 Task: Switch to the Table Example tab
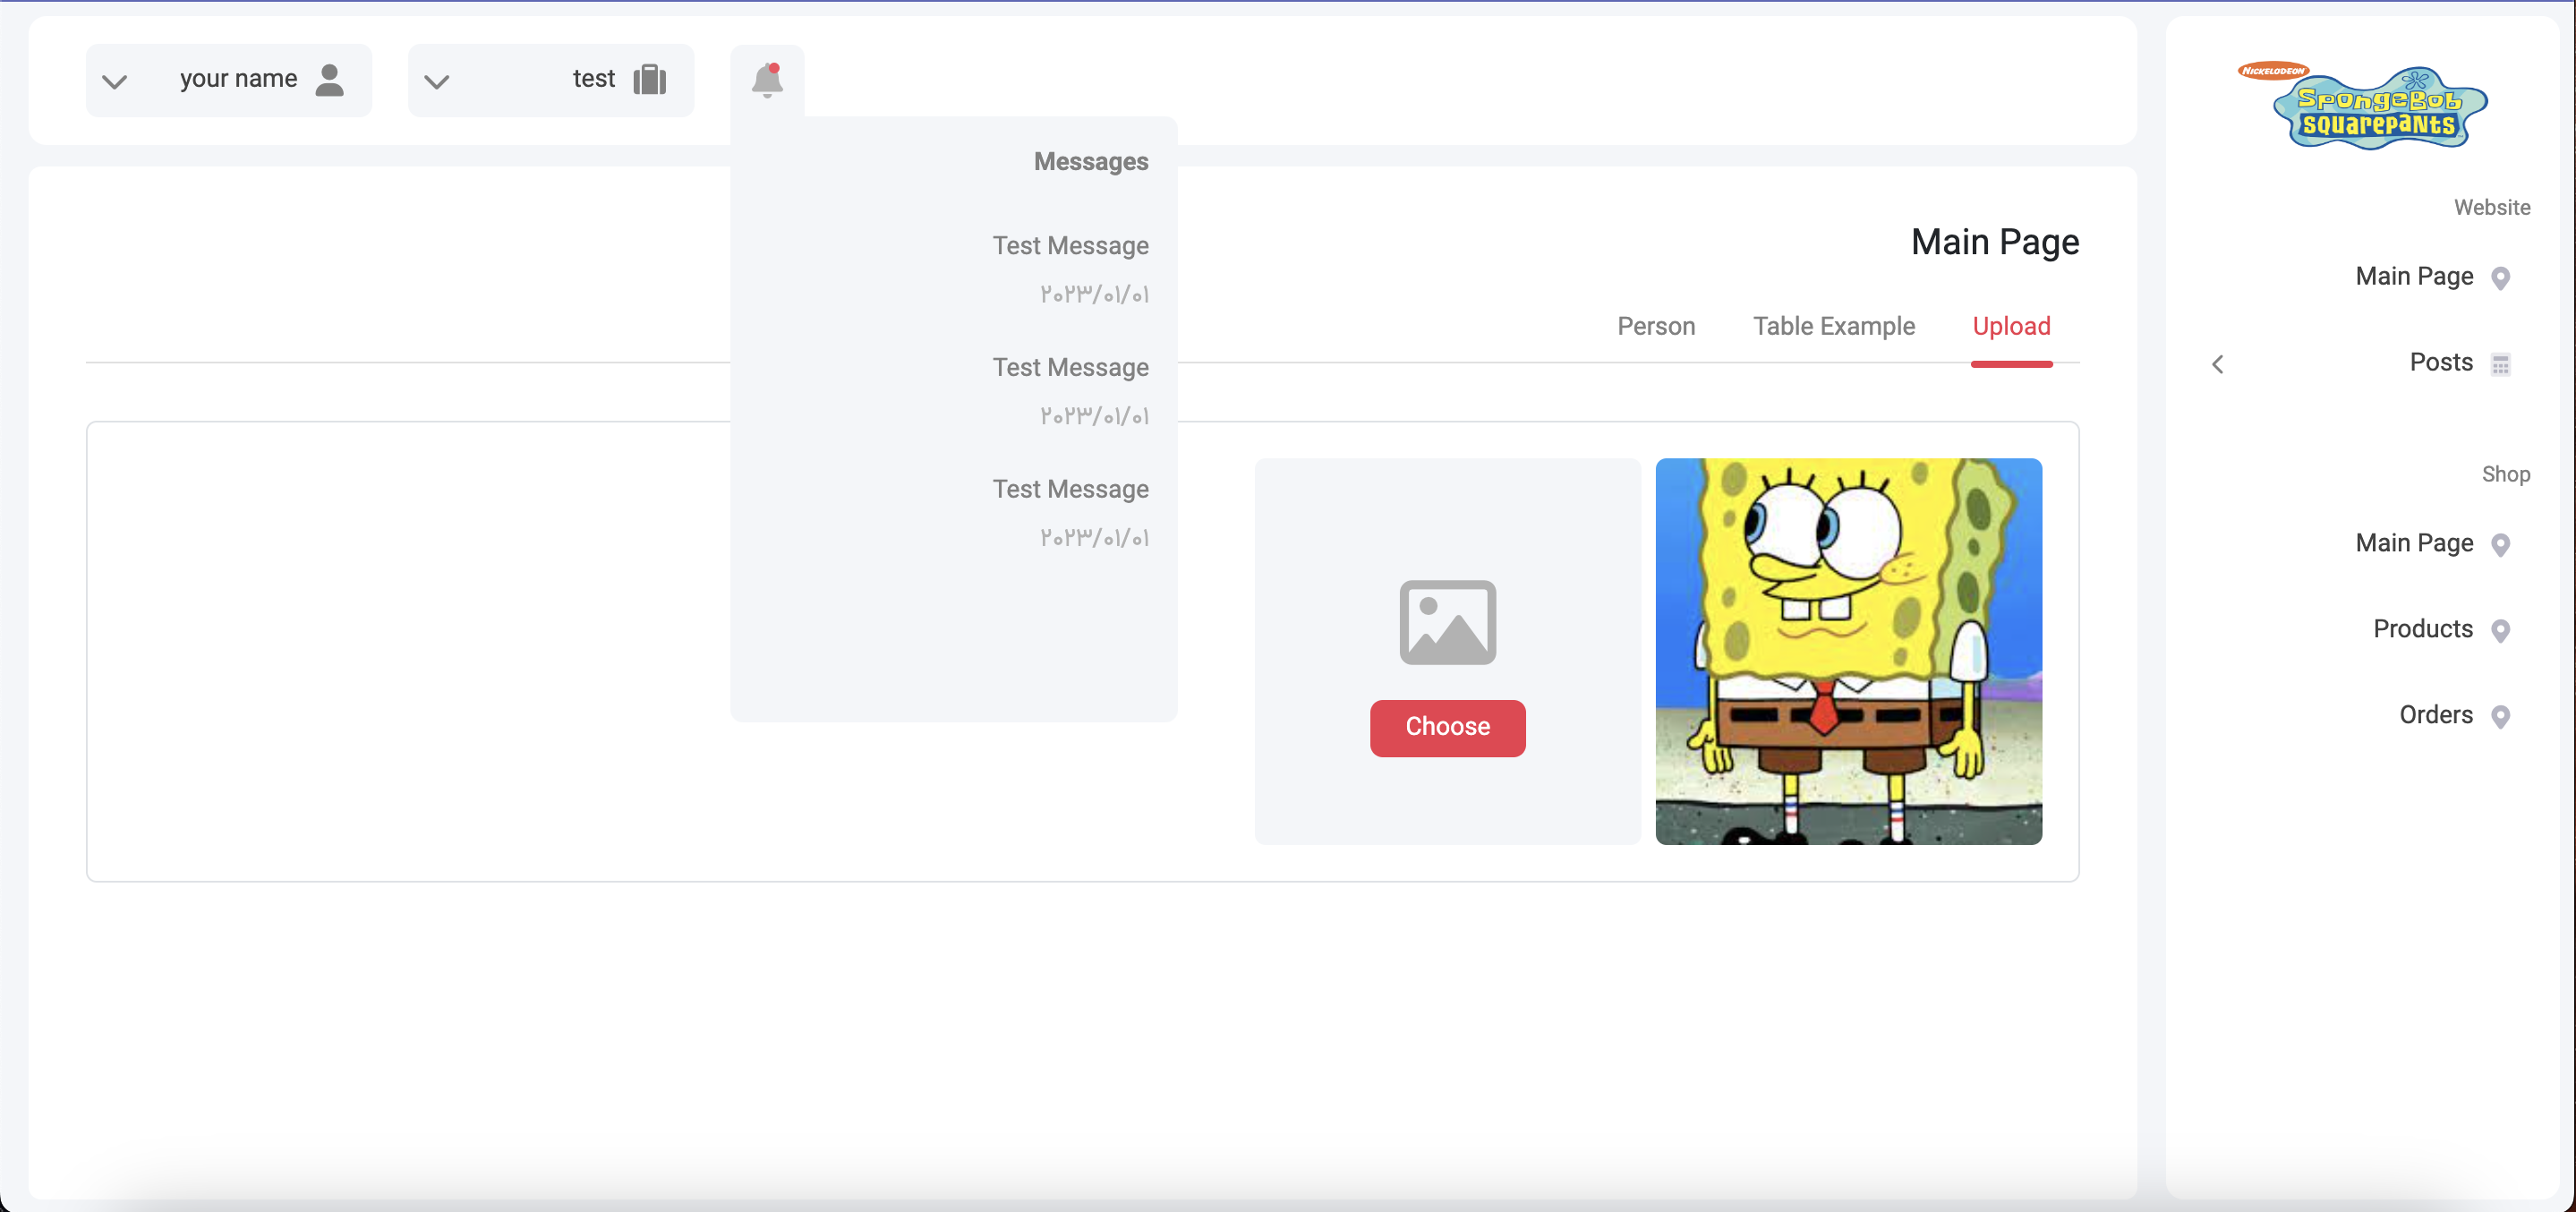click(x=1833, y=326)
